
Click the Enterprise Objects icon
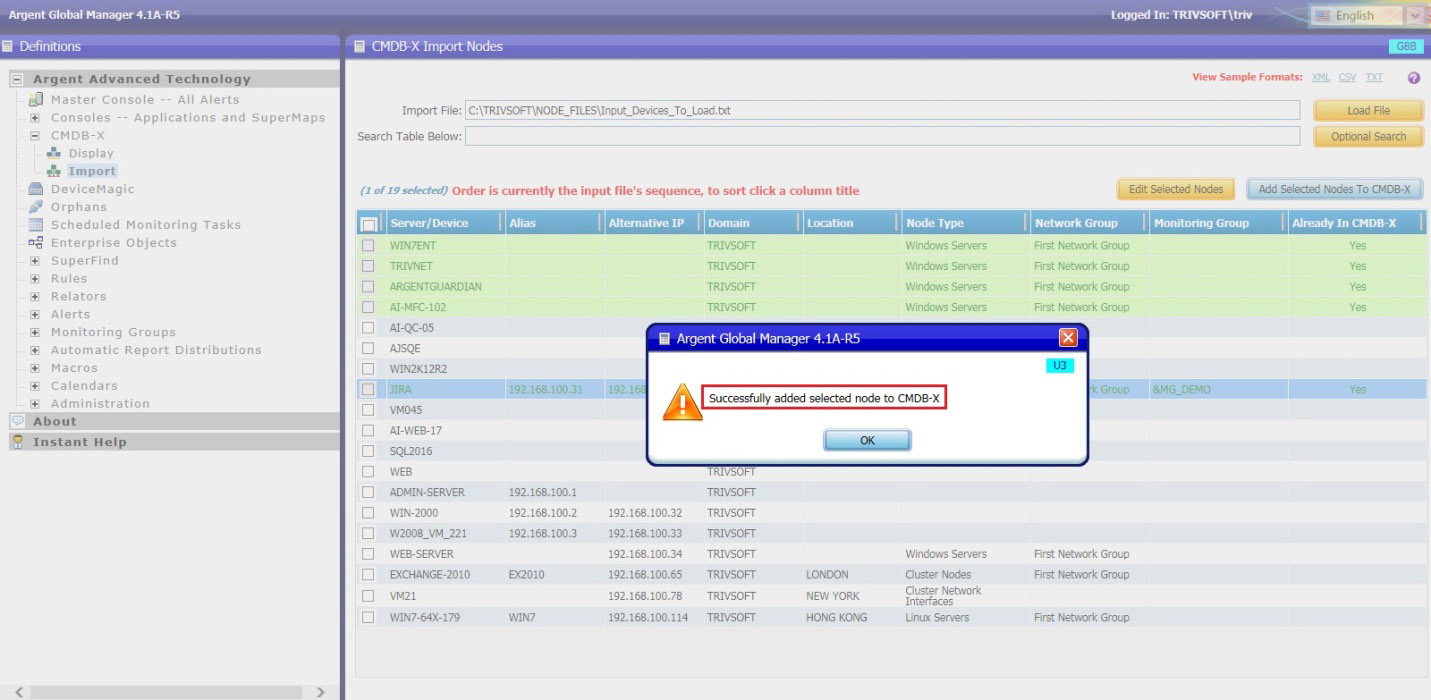[x=36, y=243]
